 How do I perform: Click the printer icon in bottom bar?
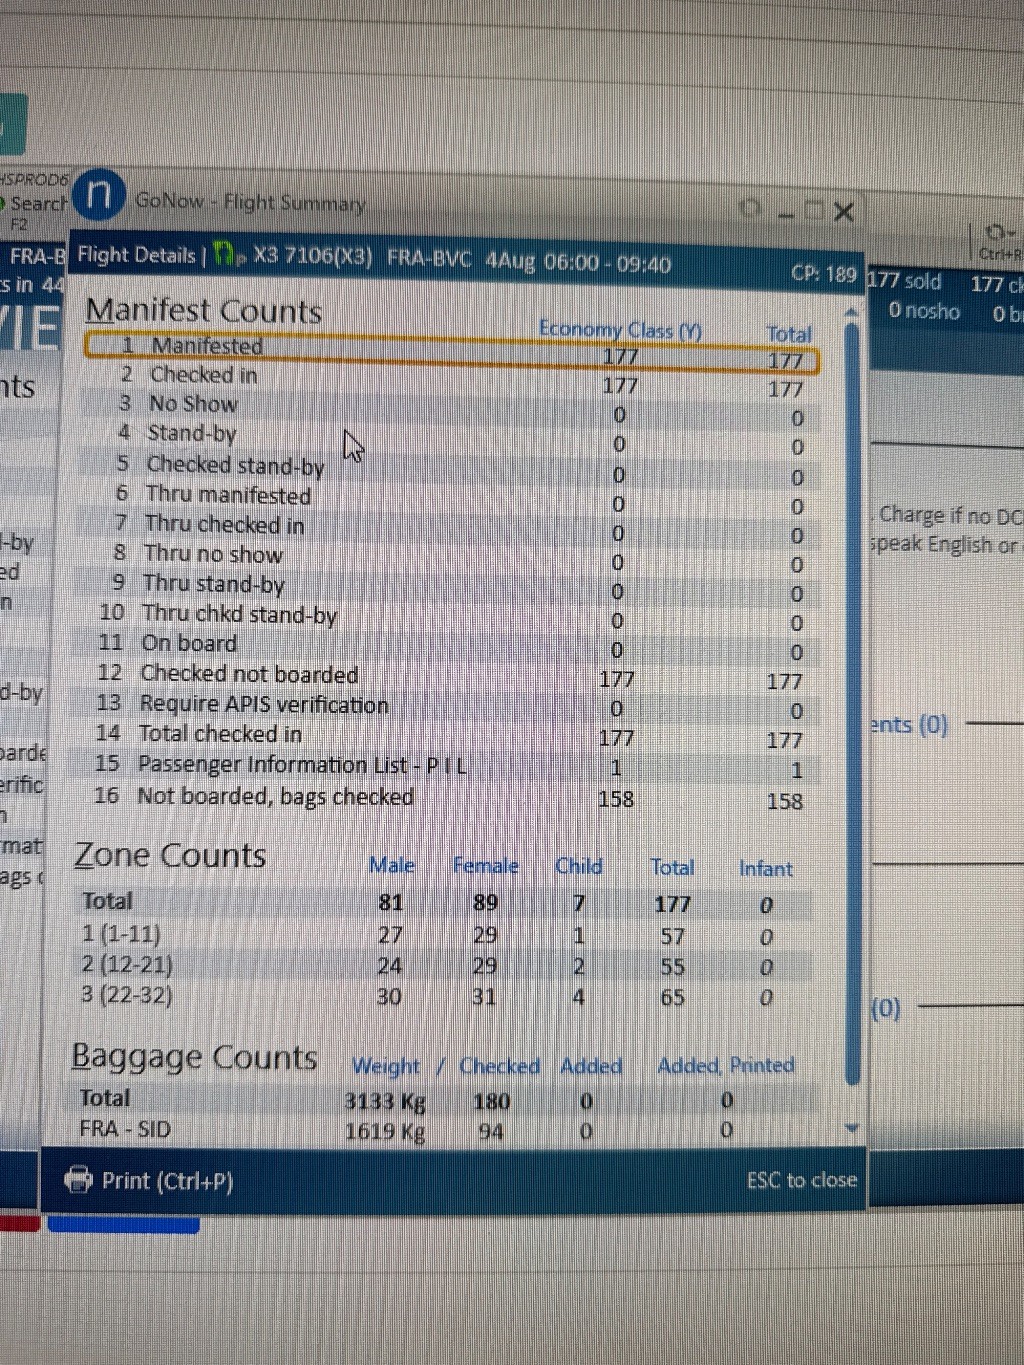click(77, 1180)
